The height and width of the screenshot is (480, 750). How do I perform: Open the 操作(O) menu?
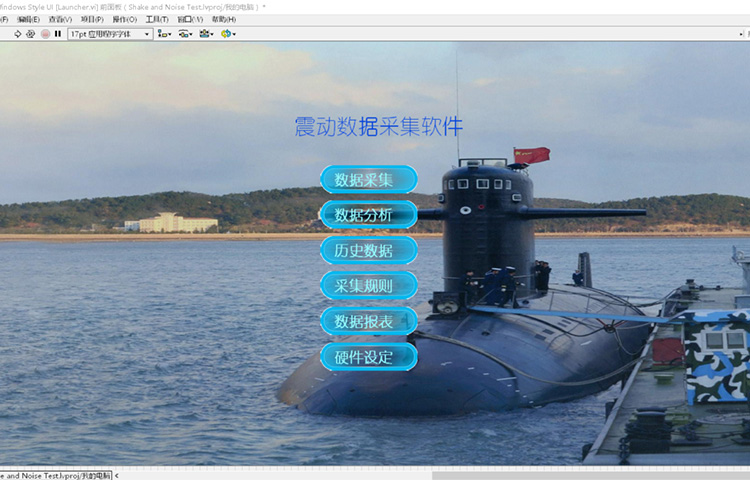[x=125, y=19]
